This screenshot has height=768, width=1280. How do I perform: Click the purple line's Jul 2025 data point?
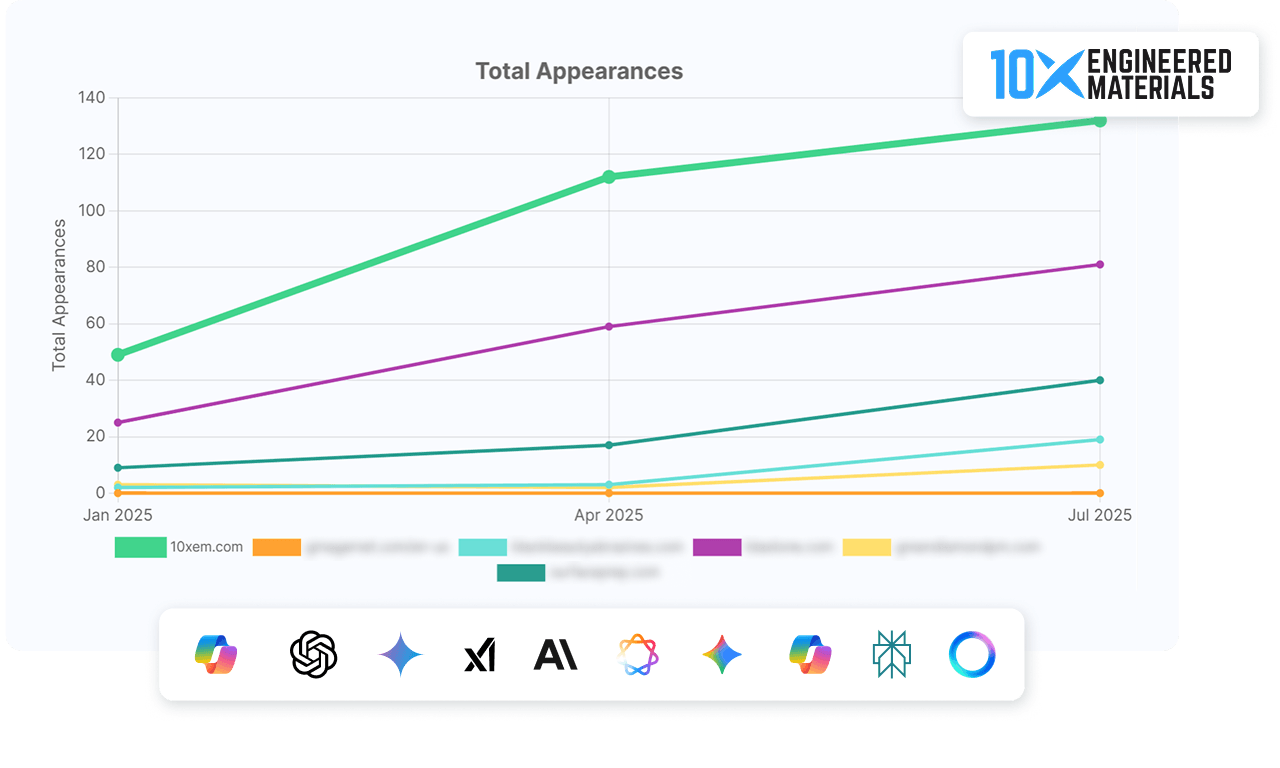click(1100, 265)
